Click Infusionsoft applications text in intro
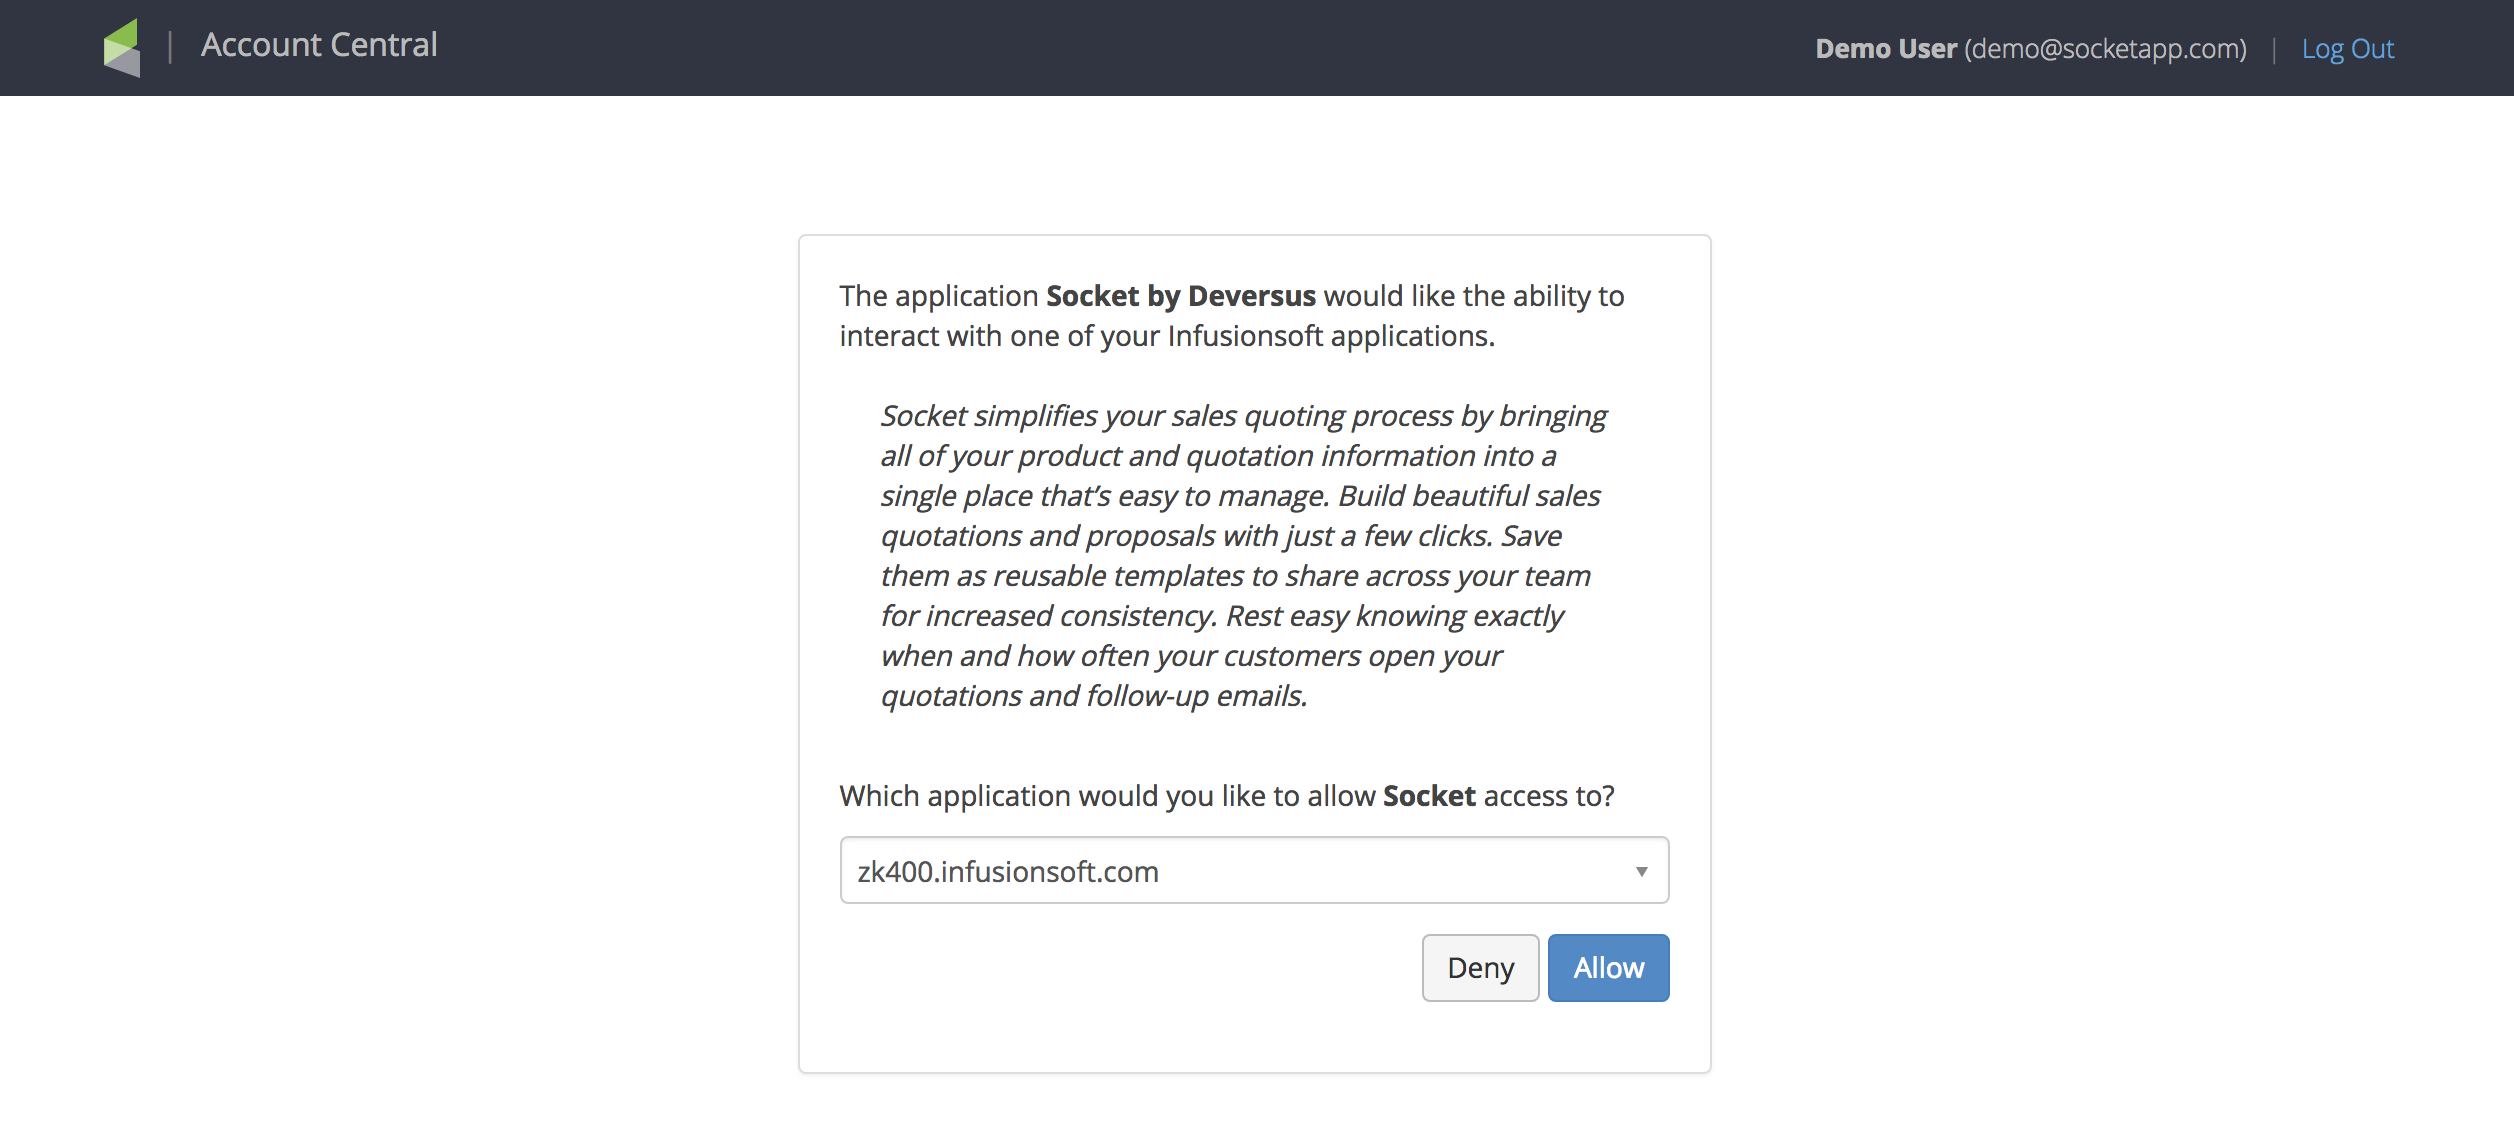This screenshot has height=1136, width=2514. [1331, 336]
